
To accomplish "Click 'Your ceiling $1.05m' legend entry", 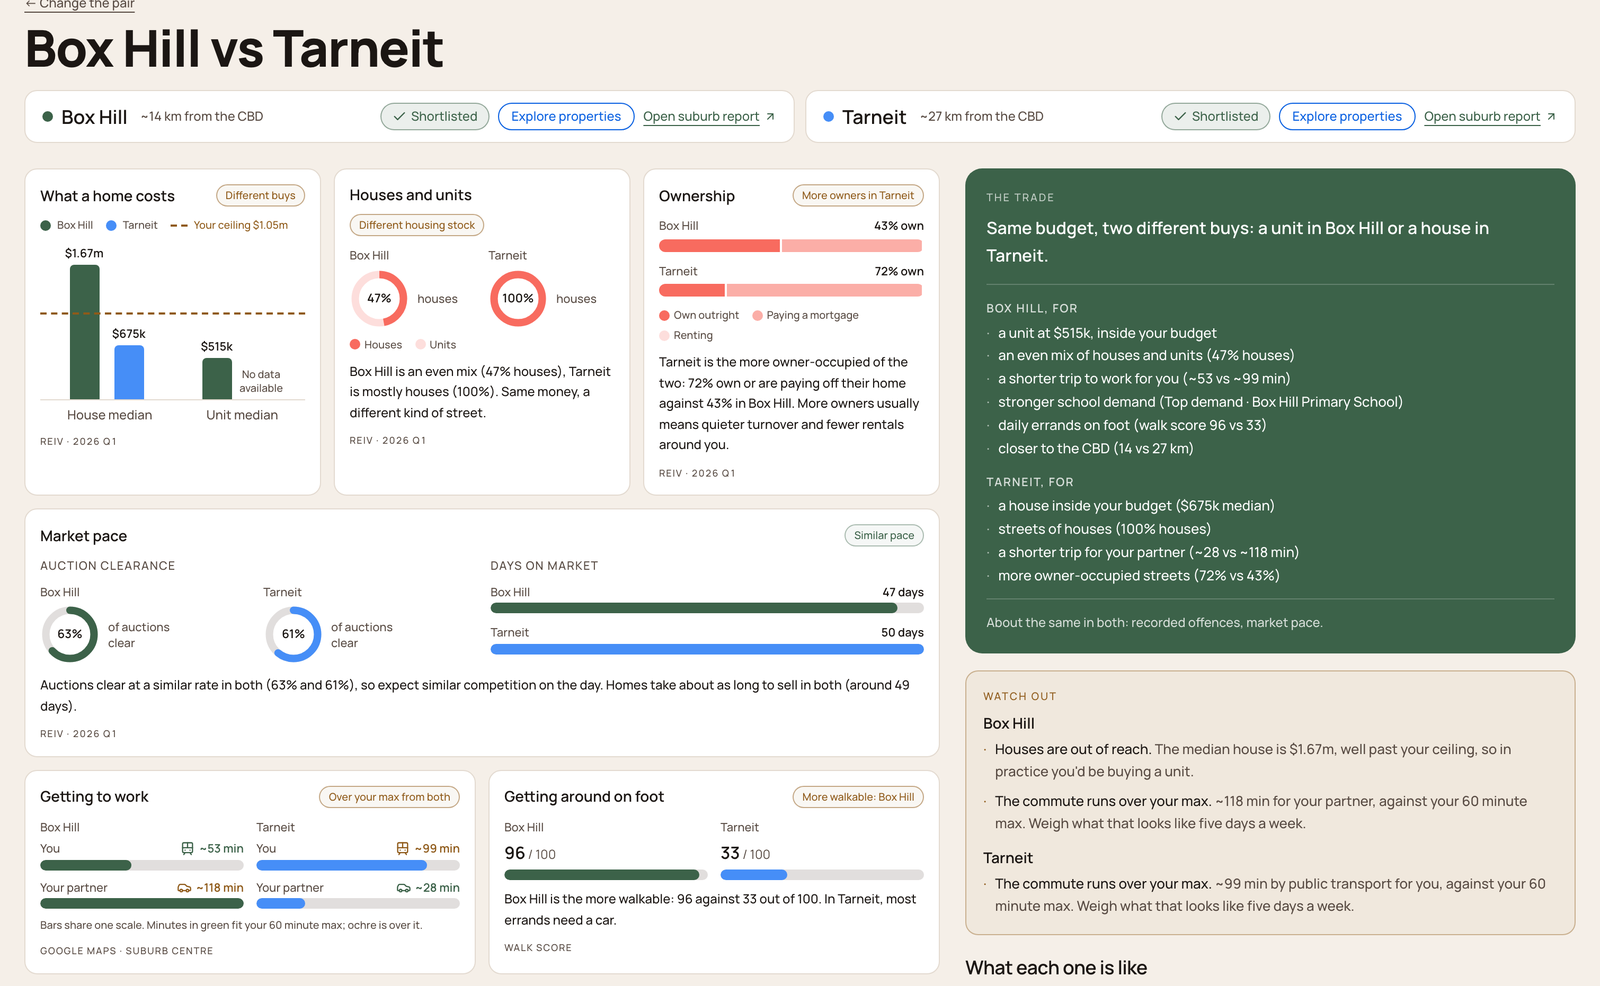I will (x=229, y=226).
